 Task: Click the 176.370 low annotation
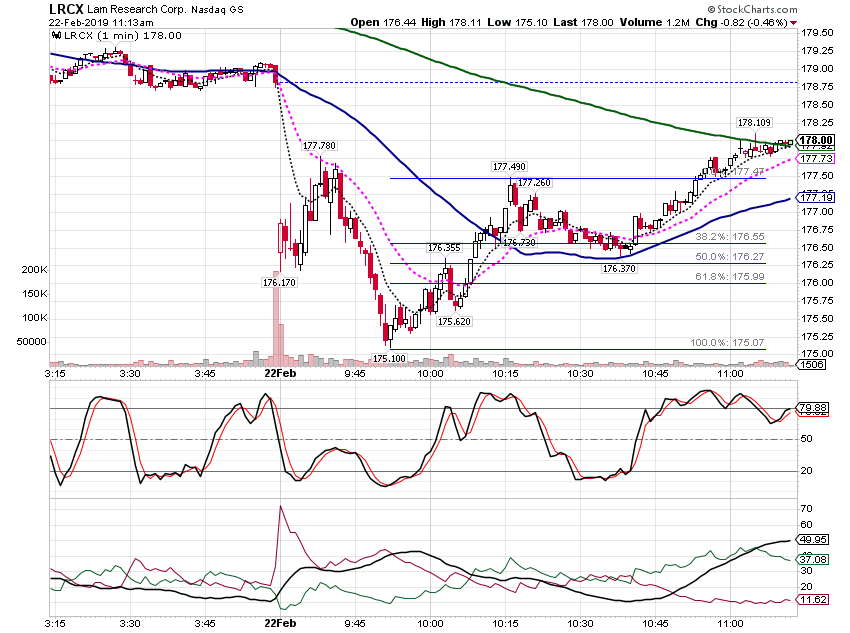[x=619, y=268]
